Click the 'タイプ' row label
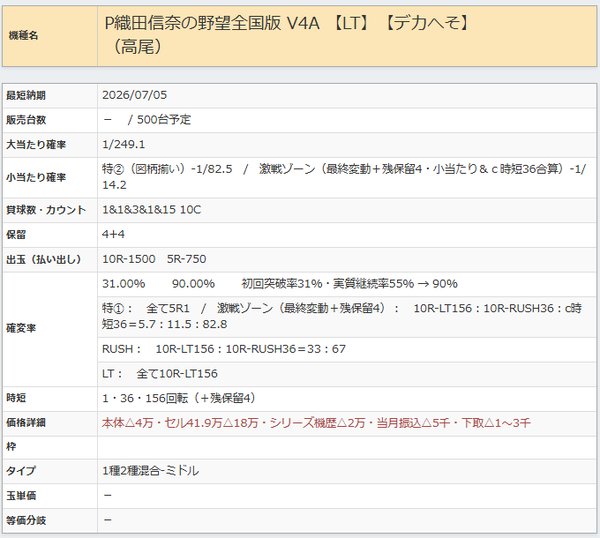Screen dimensions: 600x538 coord(21,471)
